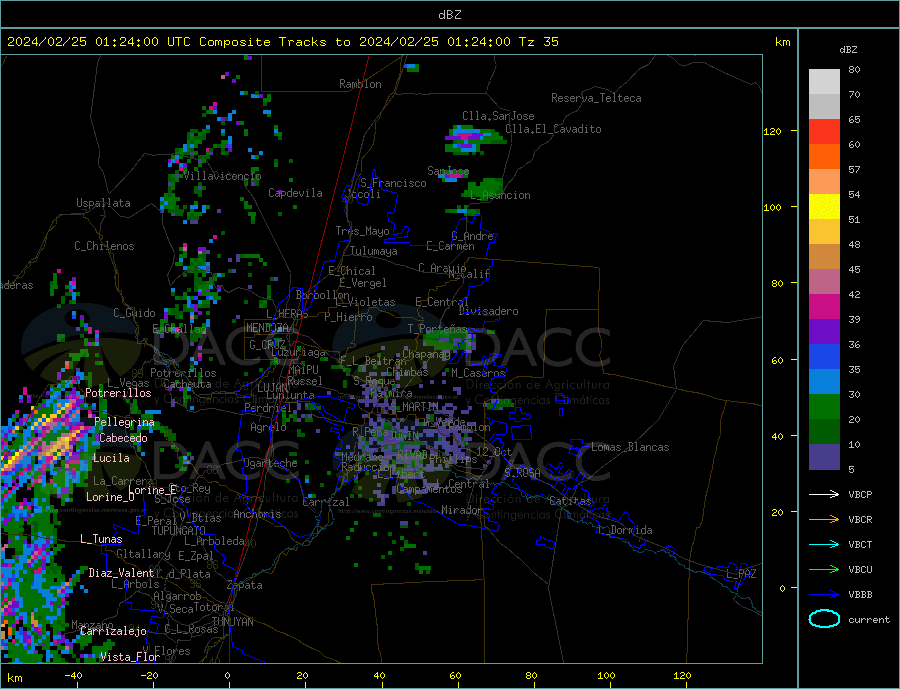Click the '0' tick label on the right axis
Screen dimensions: 900x689
(x=782, y=588)
